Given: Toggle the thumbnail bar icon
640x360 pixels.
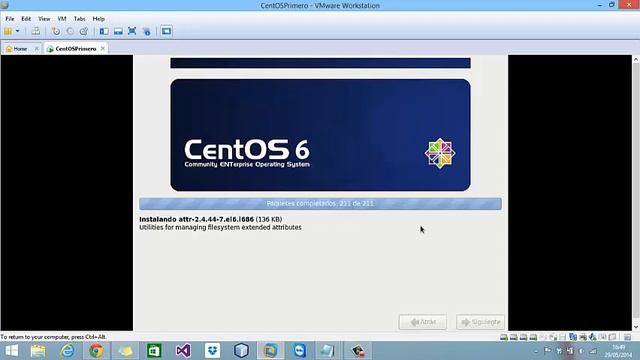Looking at the screenshot, I should [x=118, y=31].
